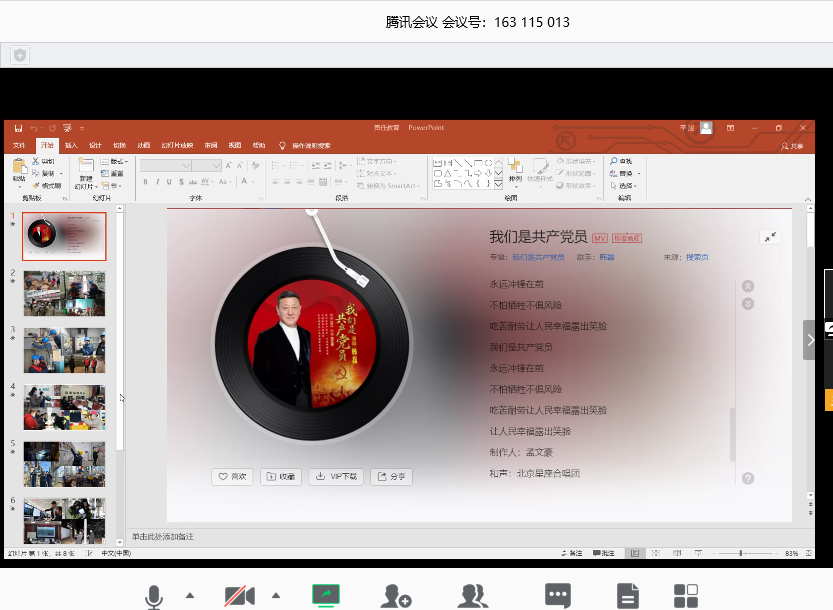The width and height of the screenshot is (833, 610).
Task: Toggle Bold formatting
Action: tap(146, 182)
